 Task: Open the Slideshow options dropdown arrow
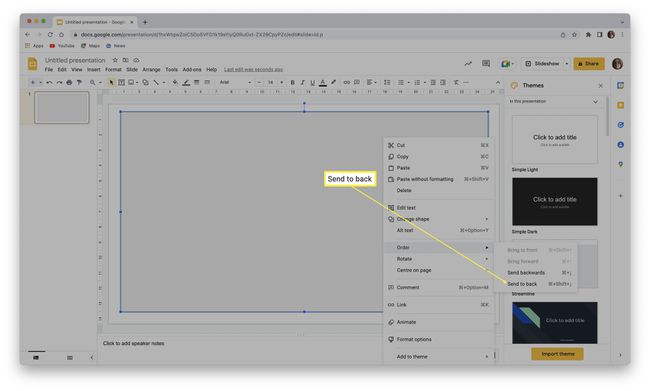567,64
